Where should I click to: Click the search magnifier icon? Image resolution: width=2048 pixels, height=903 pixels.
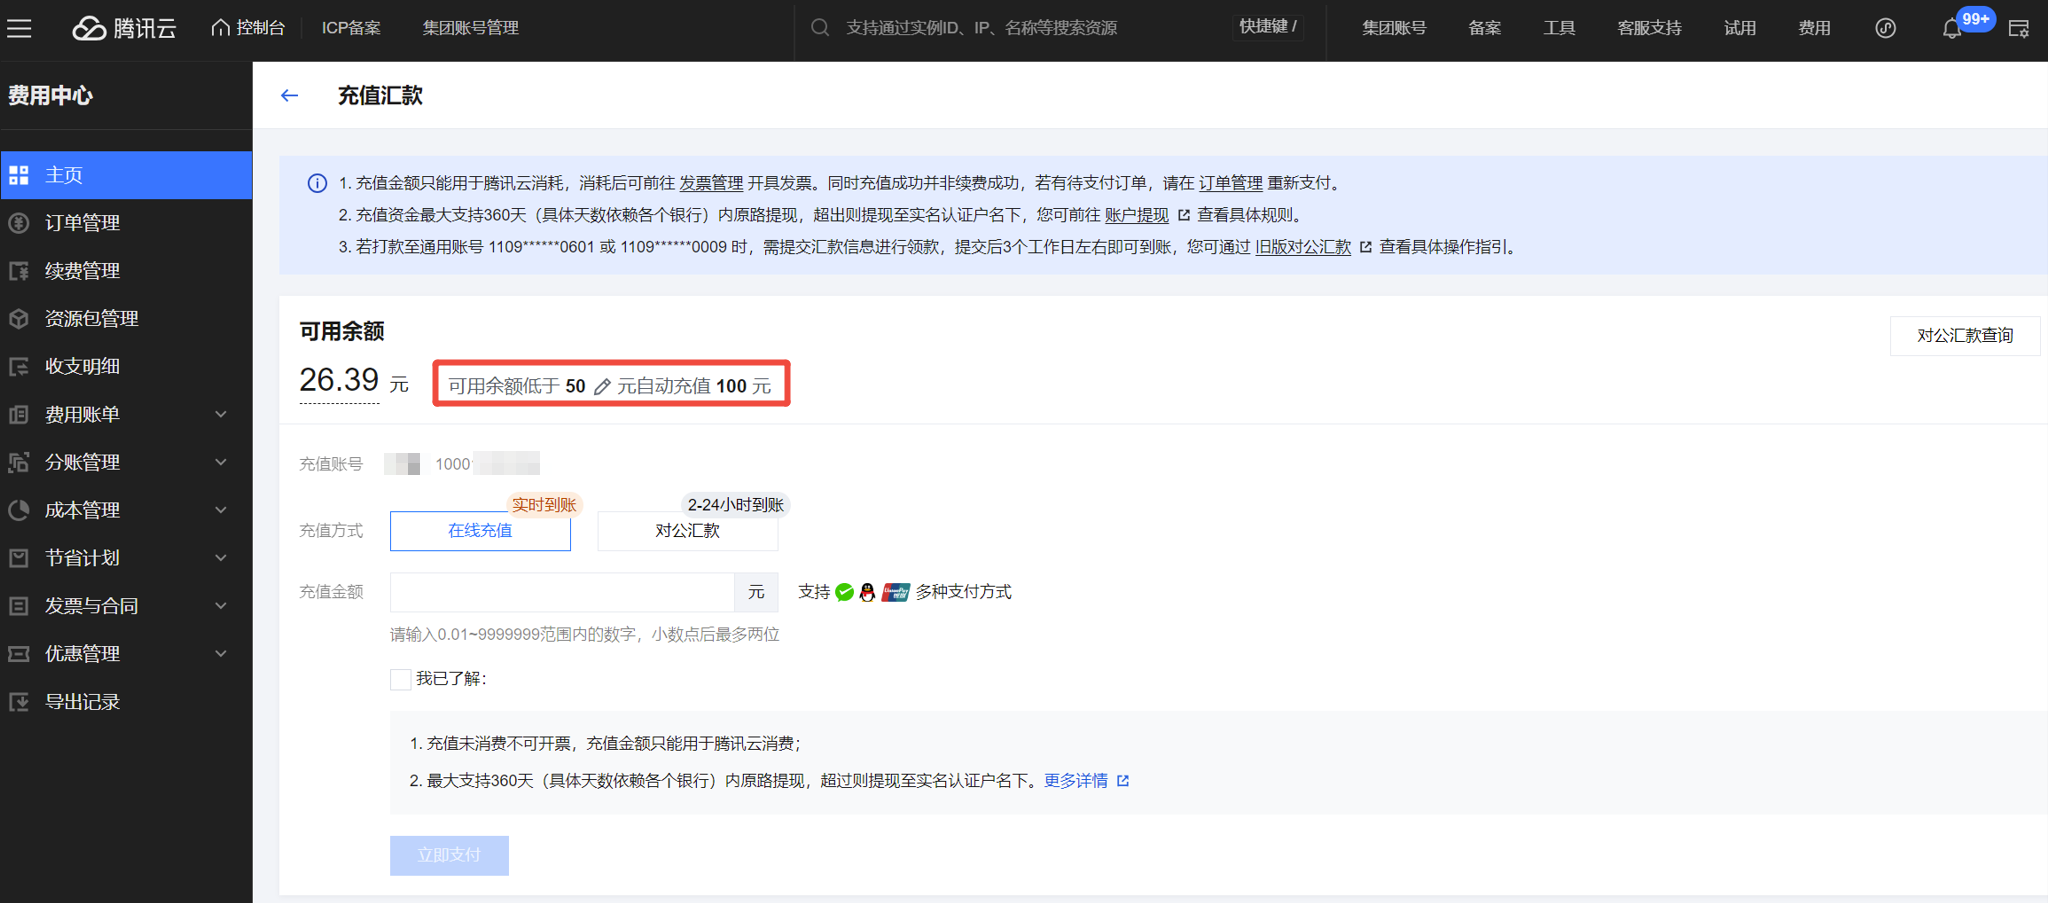pos(820,28)
